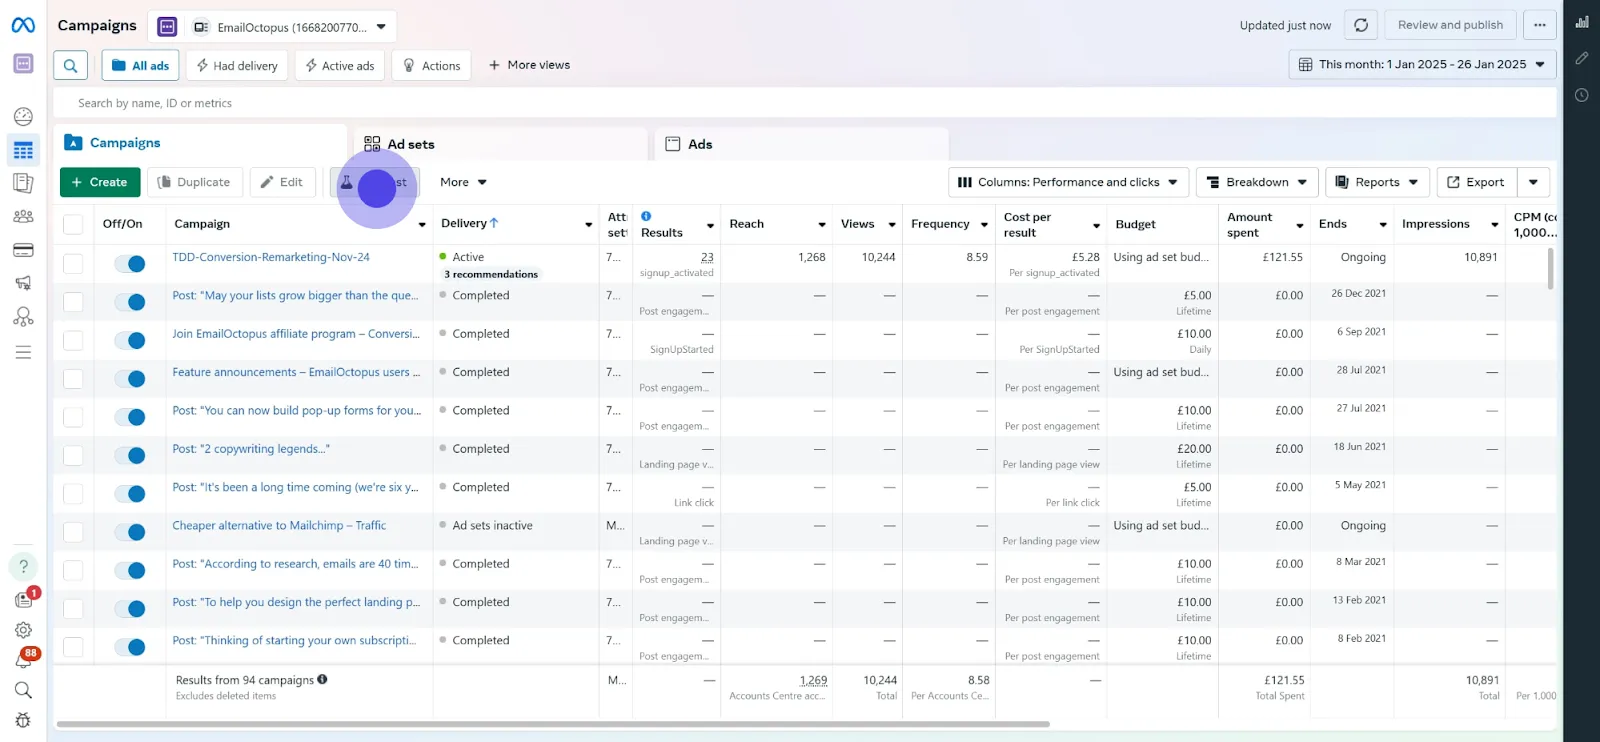
Task: Open the Breakdown dropdown
Action: coord(1257,182)
